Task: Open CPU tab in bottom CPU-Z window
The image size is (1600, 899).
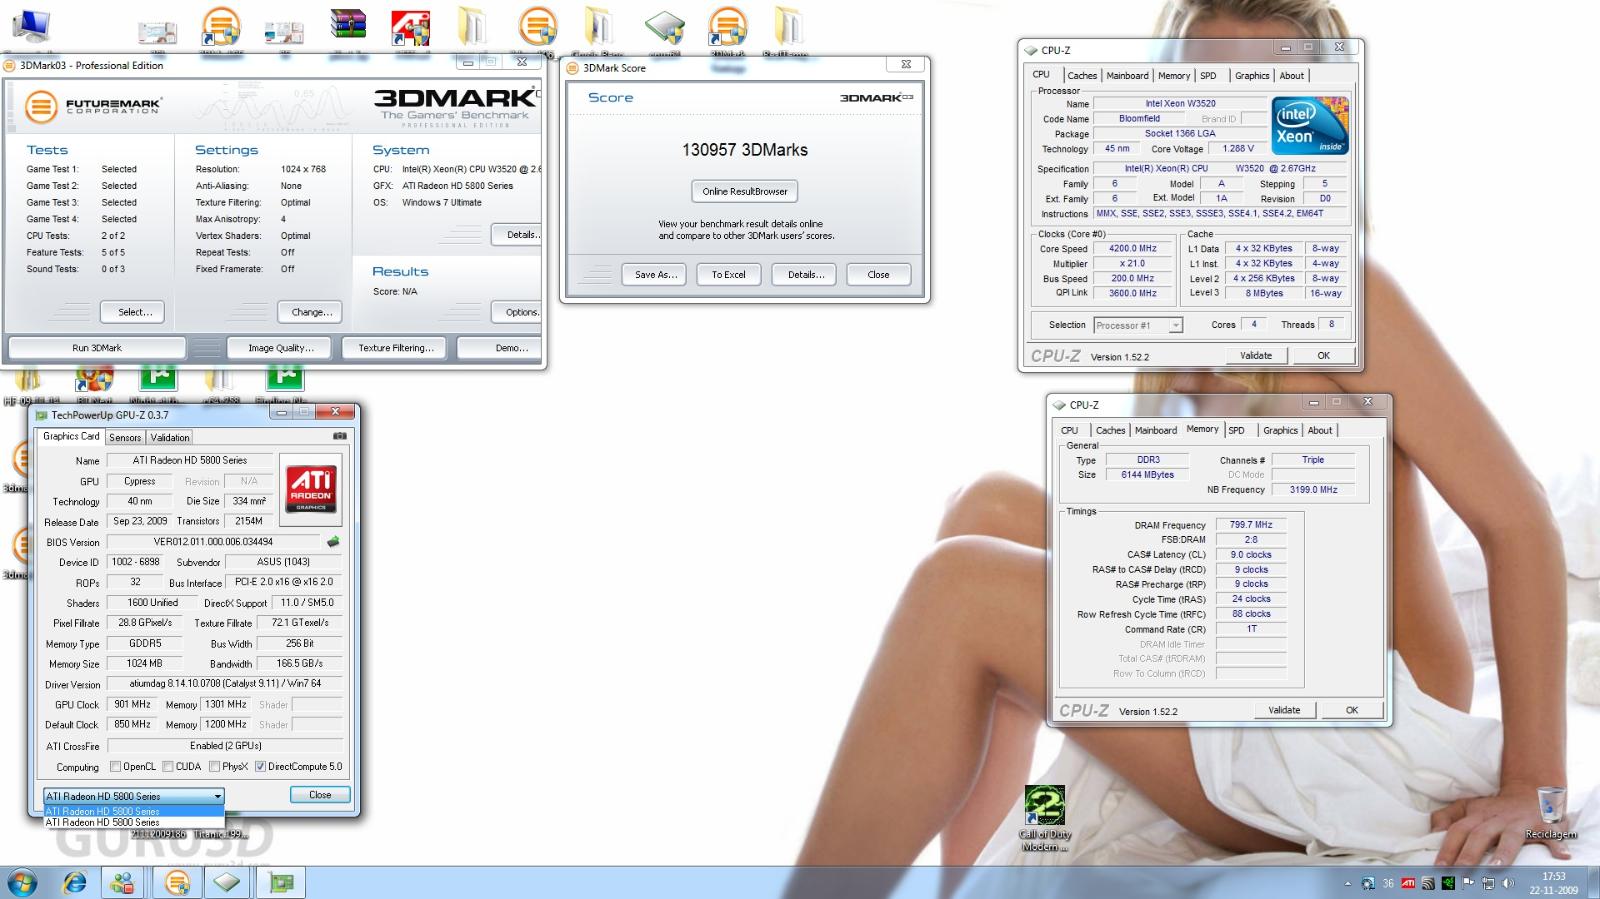Action: point(1070,430)
